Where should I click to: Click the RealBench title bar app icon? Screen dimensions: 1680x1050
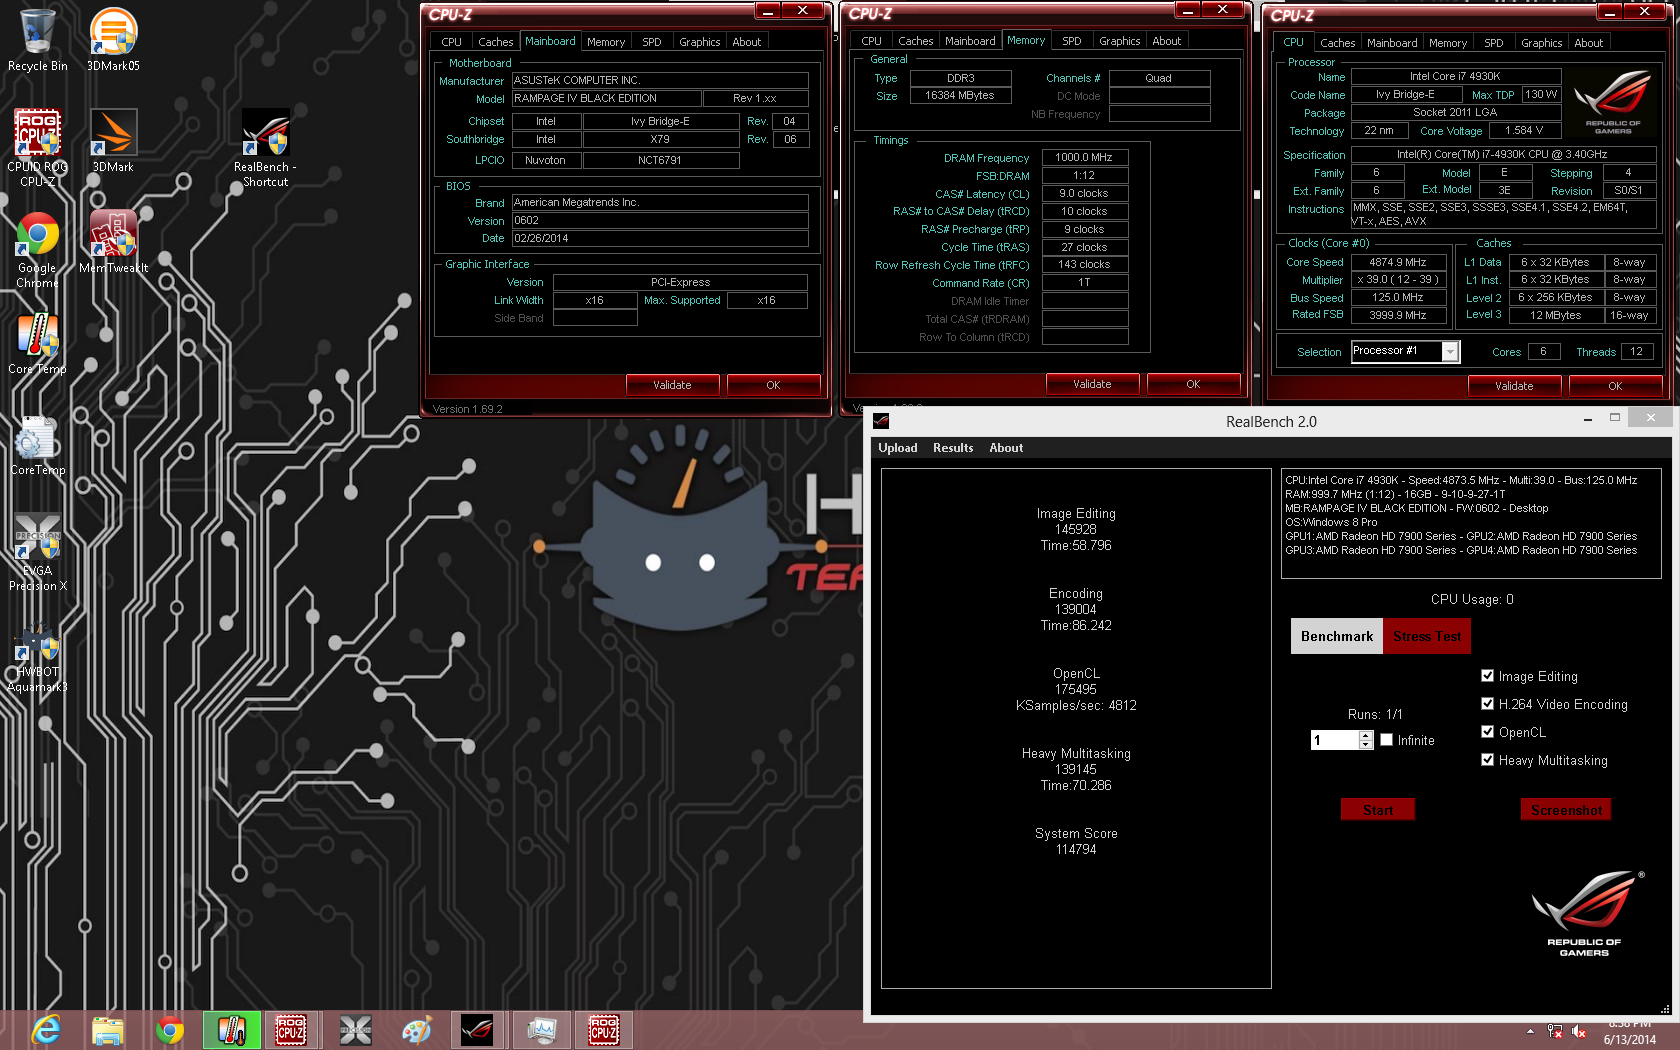coord(881,421)
